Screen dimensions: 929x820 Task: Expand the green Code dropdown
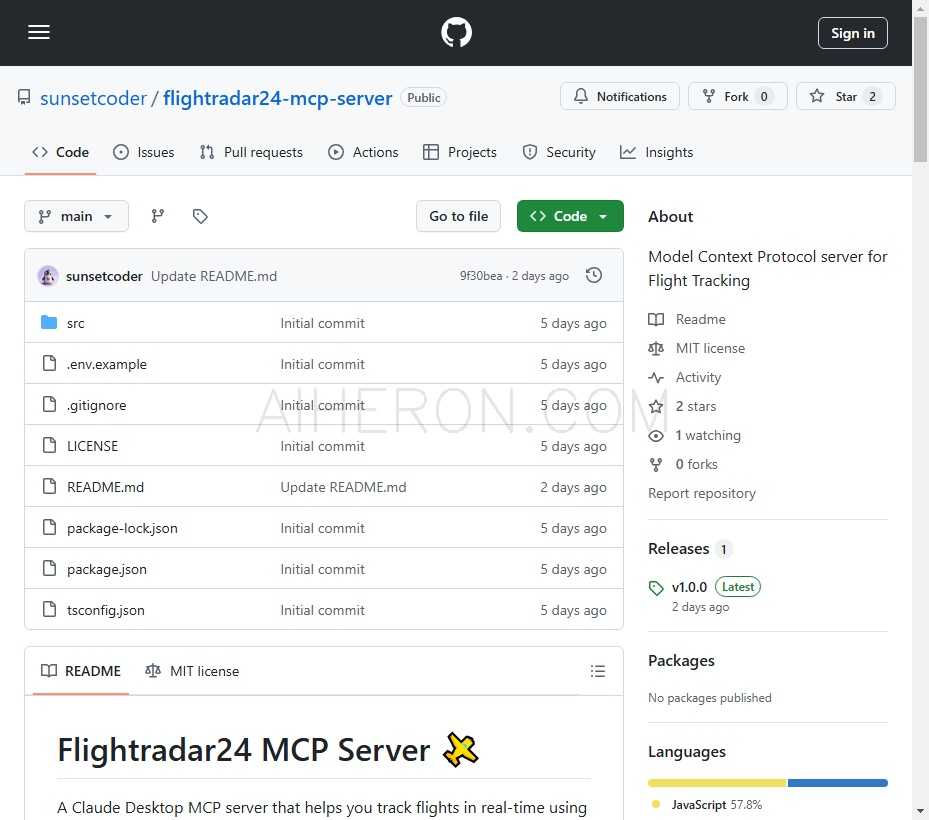click(x=570, y=216)
